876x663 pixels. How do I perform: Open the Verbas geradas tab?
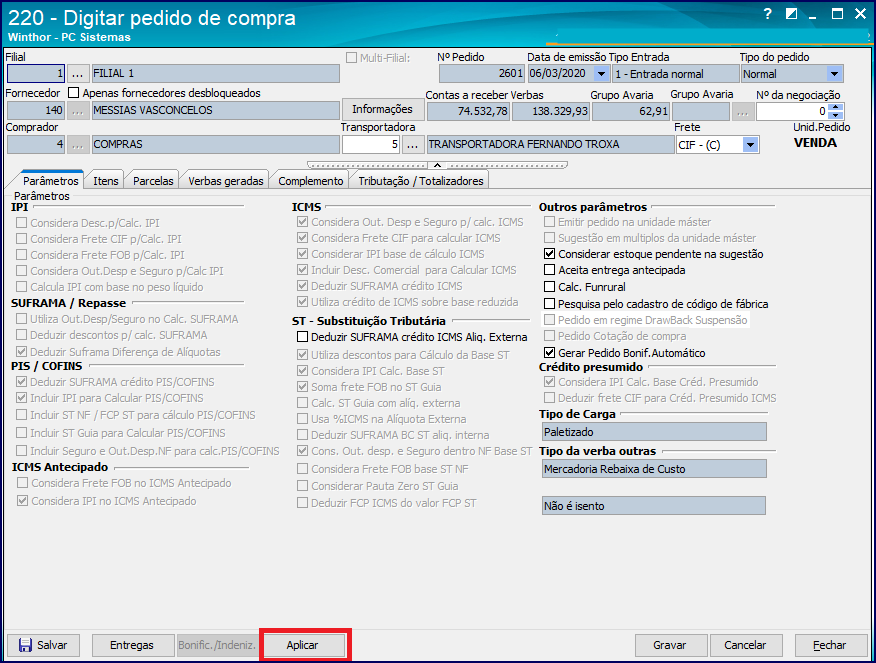[226, 181]
